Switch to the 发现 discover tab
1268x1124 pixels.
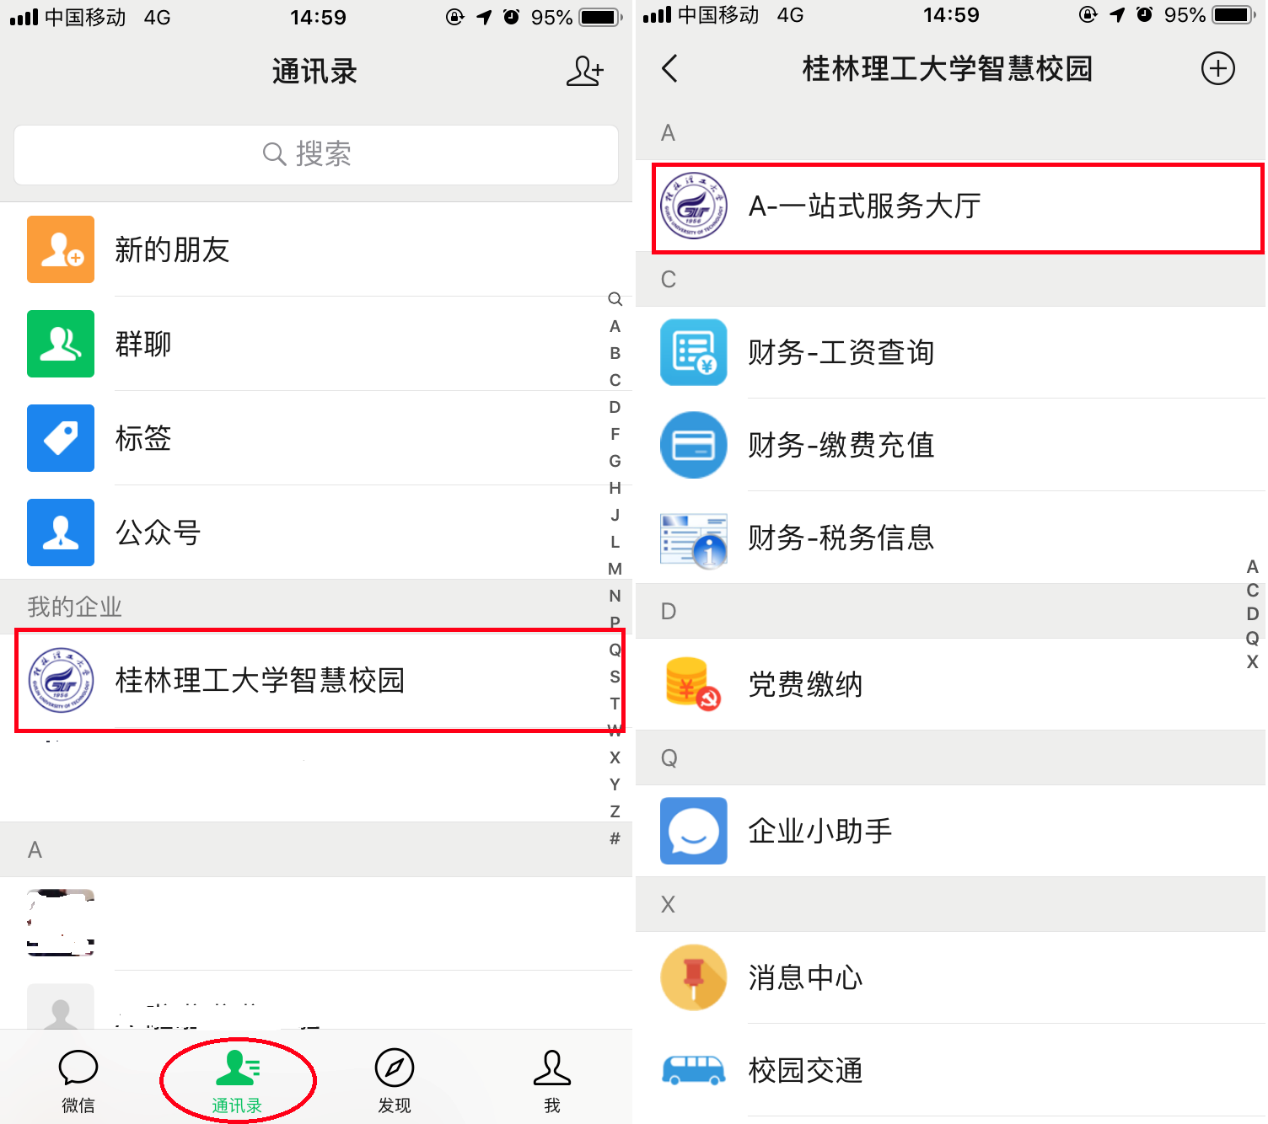click(394, 1081)
